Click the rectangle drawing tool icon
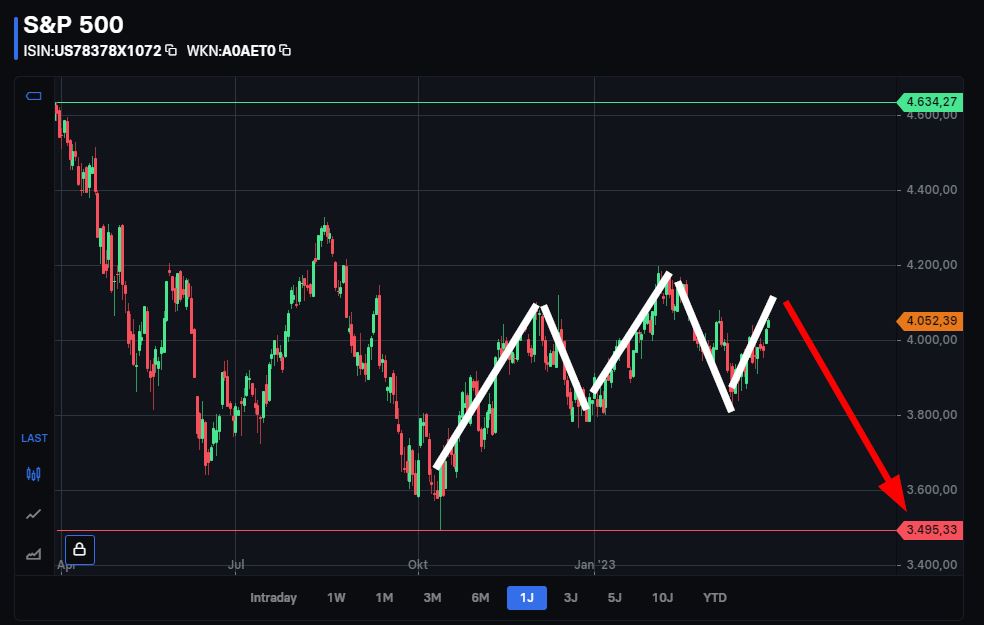984x625 pixels. coord(33,95)
